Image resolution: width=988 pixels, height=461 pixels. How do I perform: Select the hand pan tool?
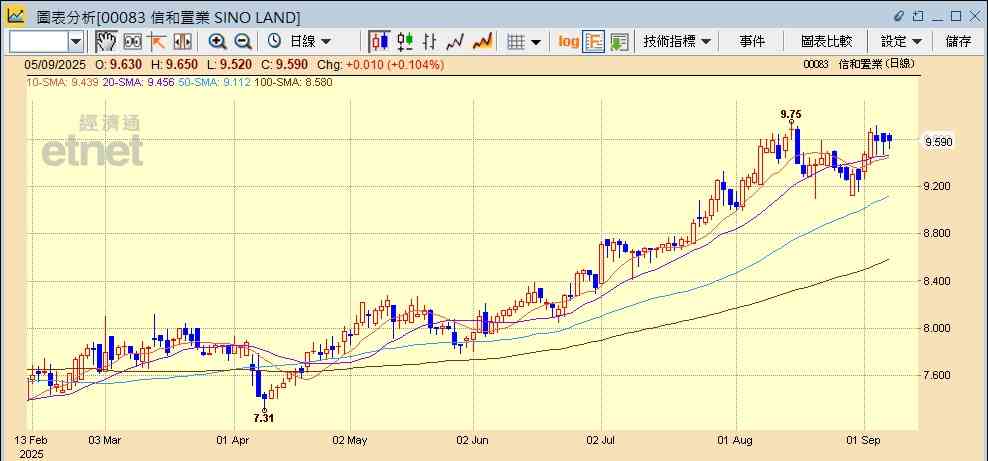click(x=106, y=42)
